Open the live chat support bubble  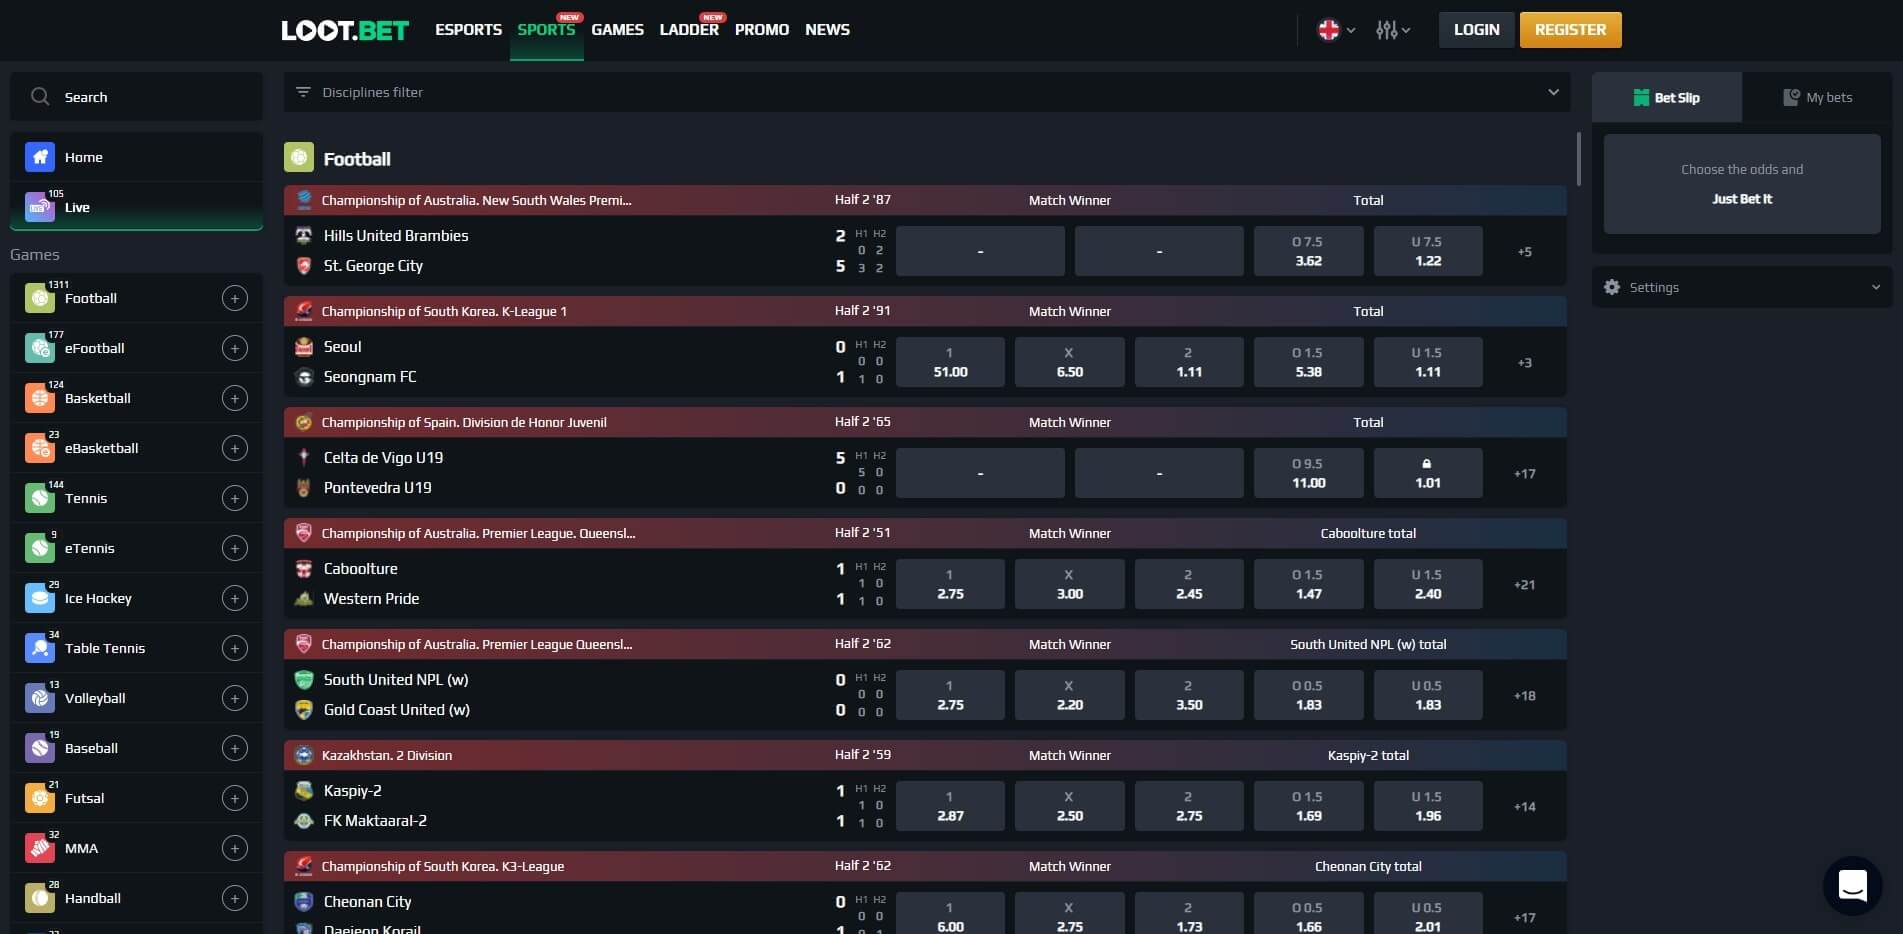[1852, 886]
